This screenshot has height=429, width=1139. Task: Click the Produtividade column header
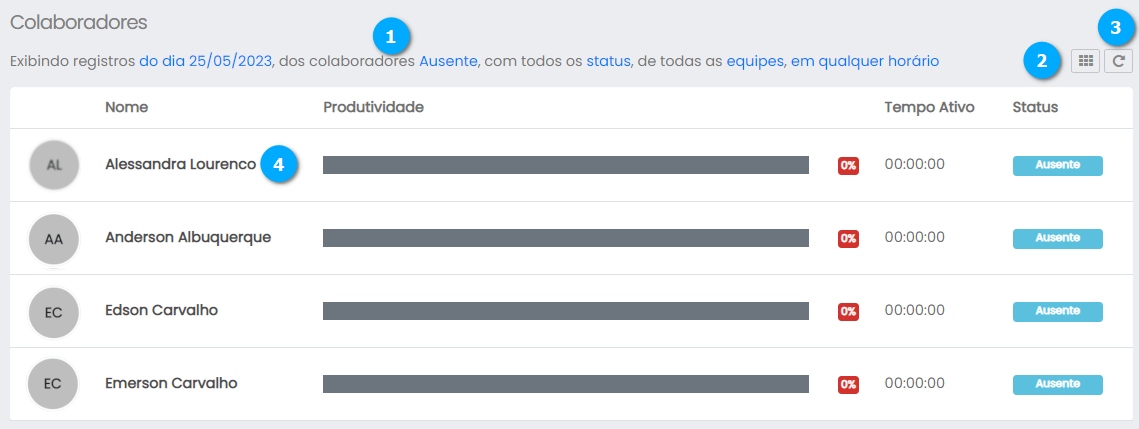coord(374,107)
